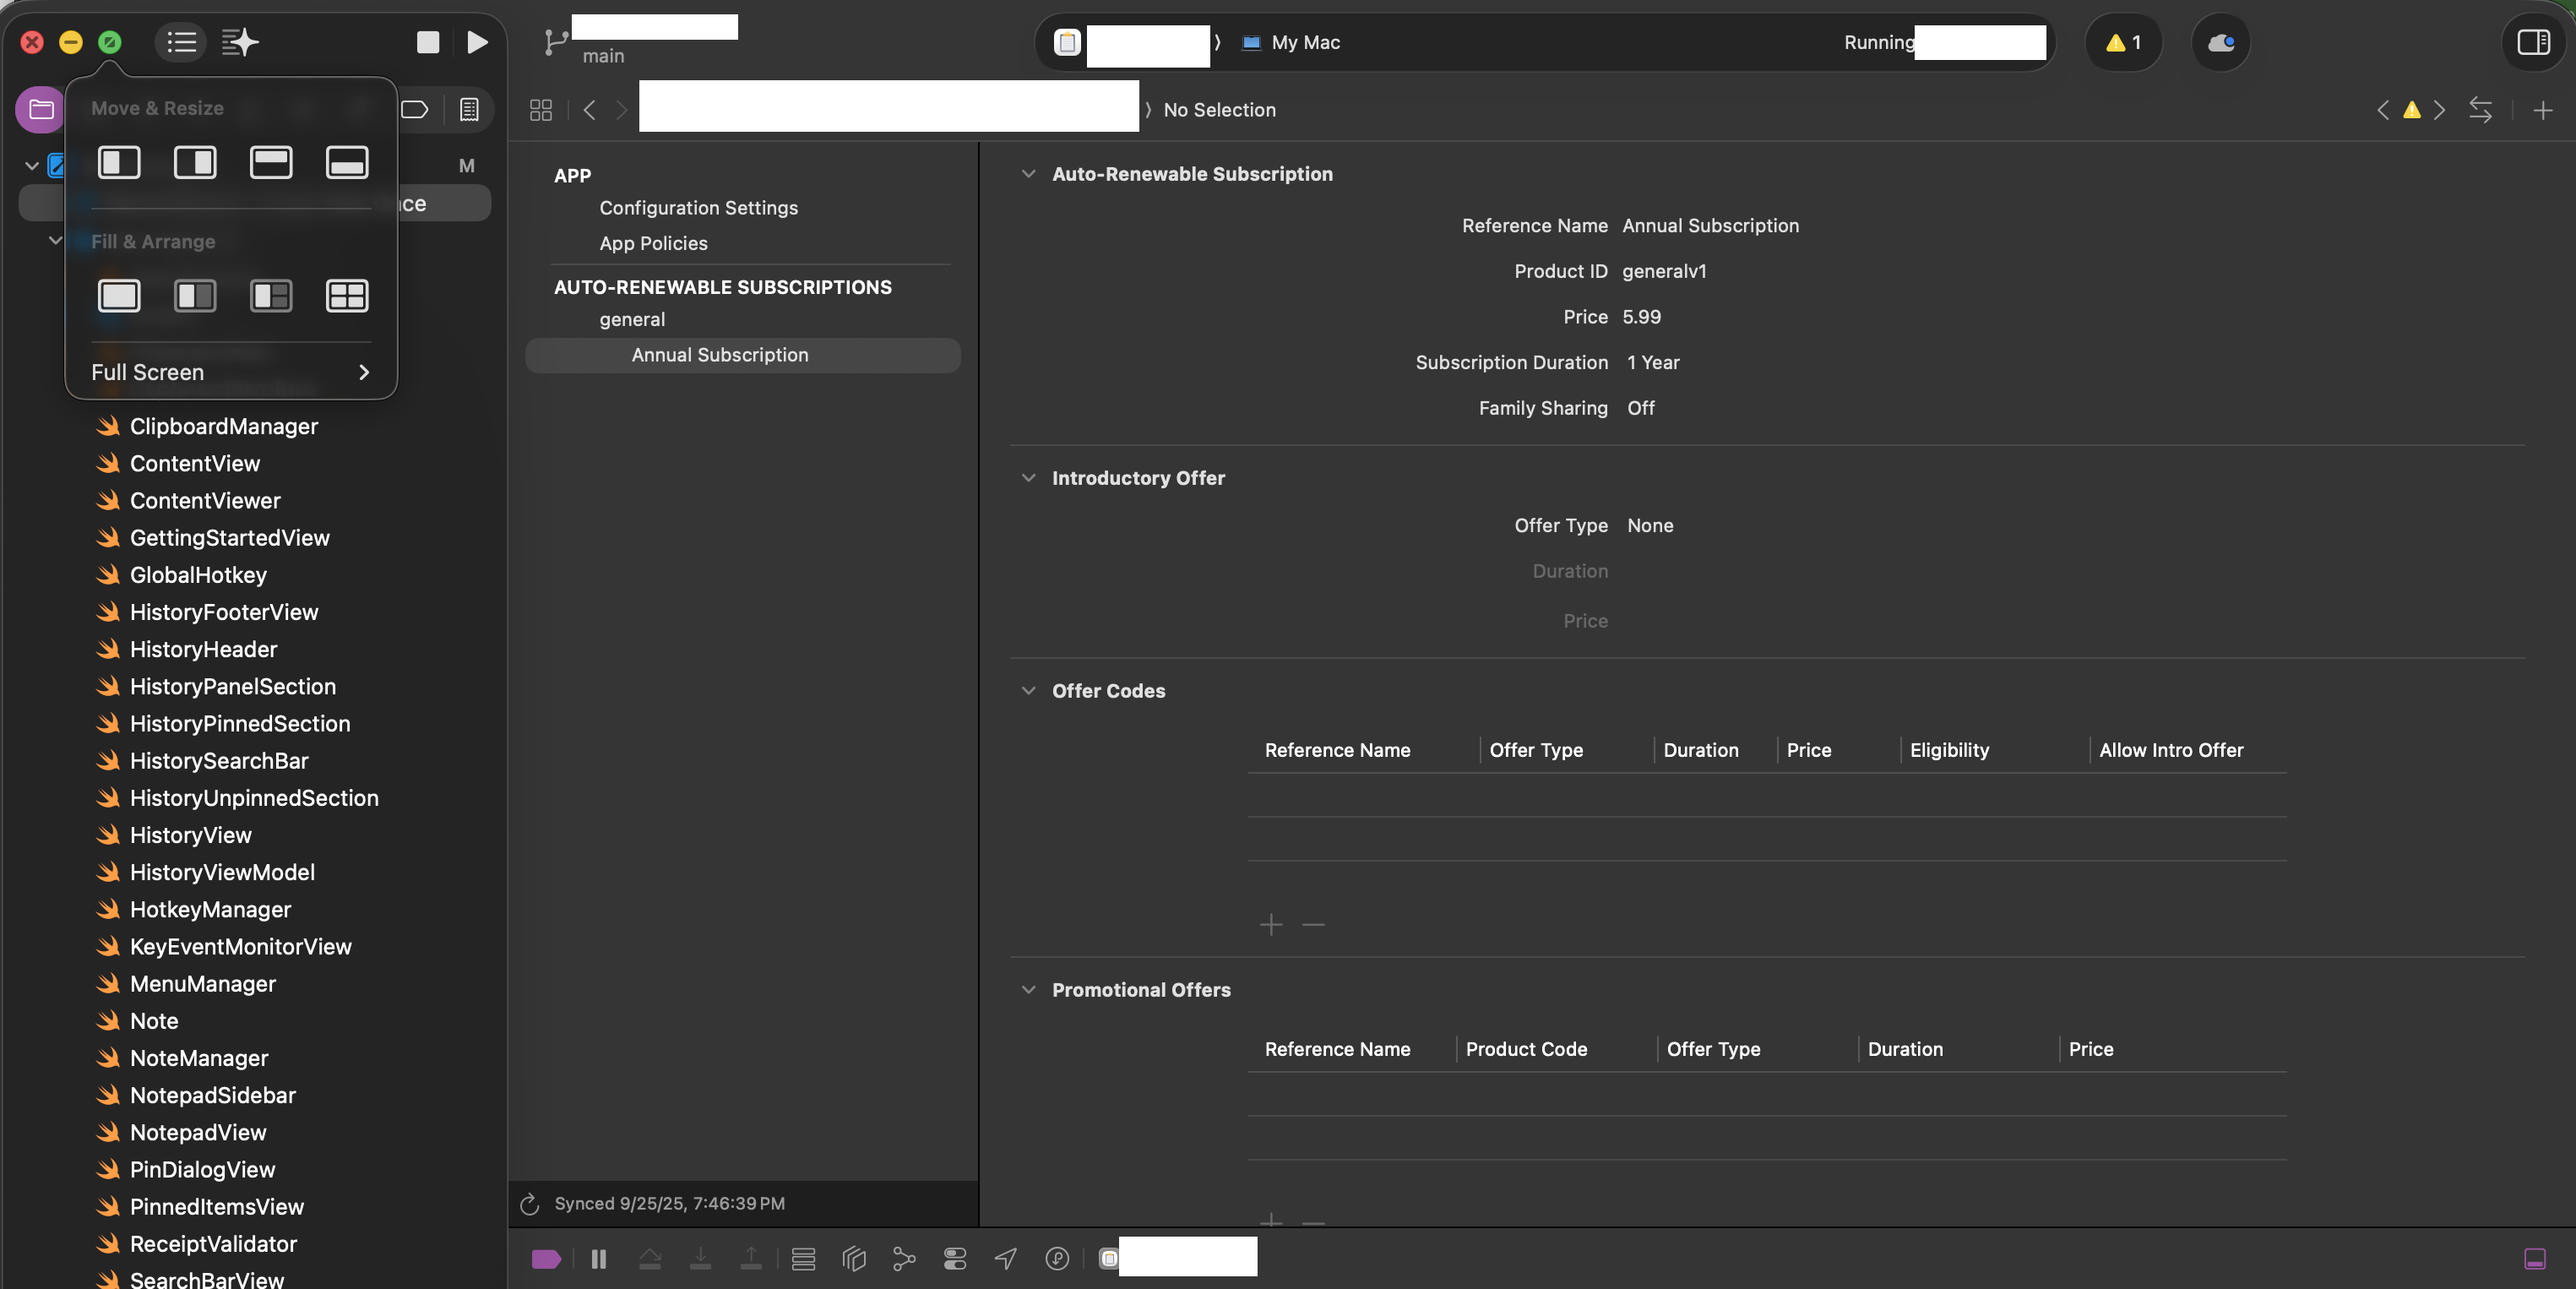Select the left half tile option

tap(119, 162)
